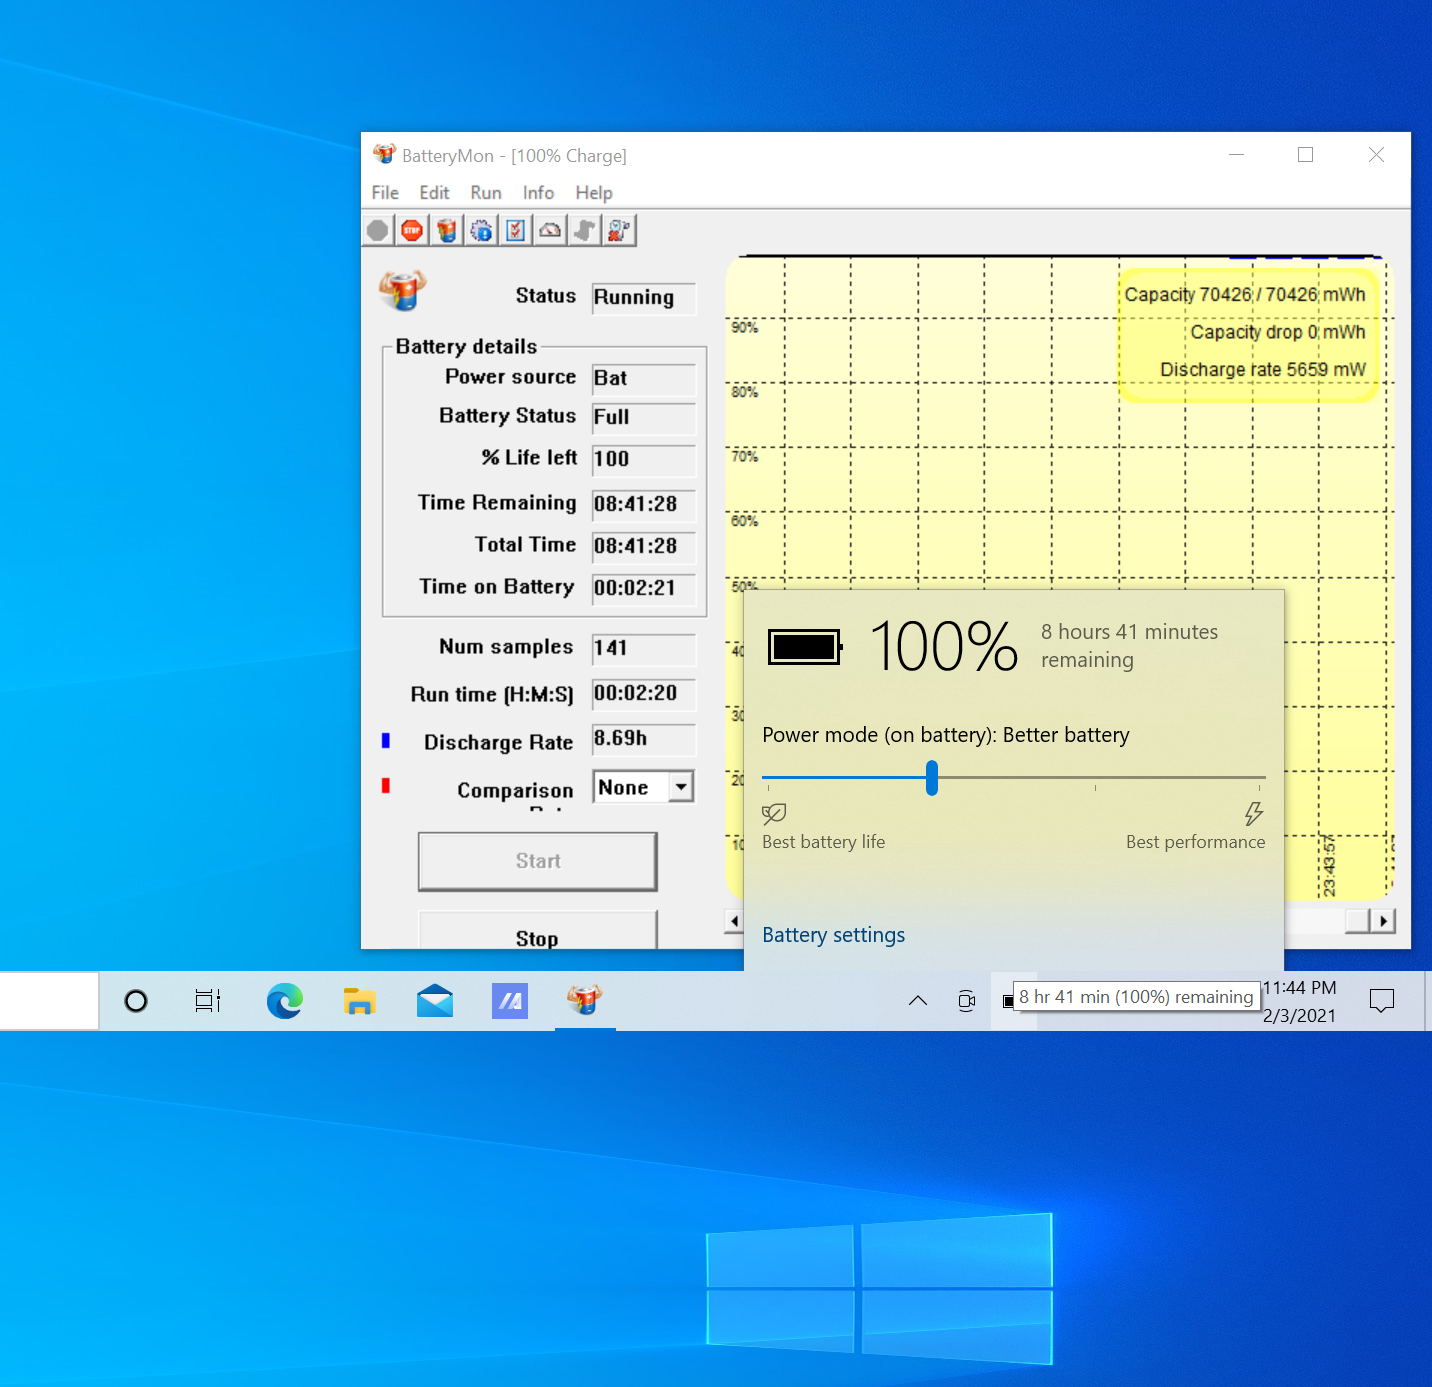
Task: Open Task View on the taskbar
Action: click(x=208, y=1001)
